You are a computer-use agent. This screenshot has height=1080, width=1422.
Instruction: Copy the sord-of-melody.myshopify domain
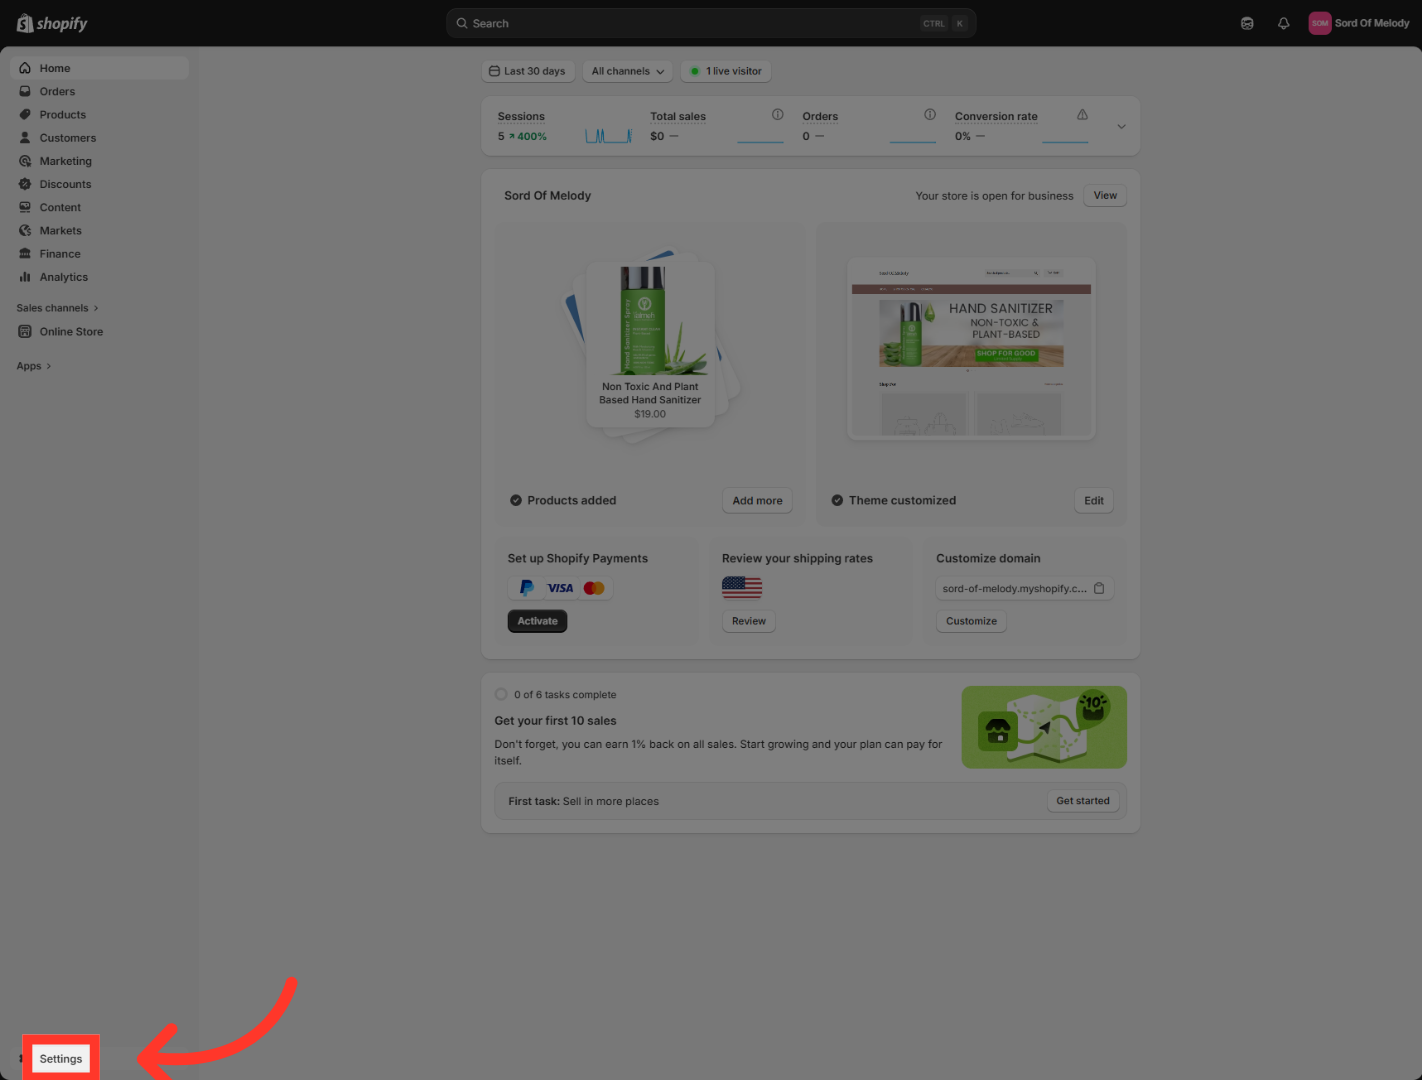(1099, 588)
